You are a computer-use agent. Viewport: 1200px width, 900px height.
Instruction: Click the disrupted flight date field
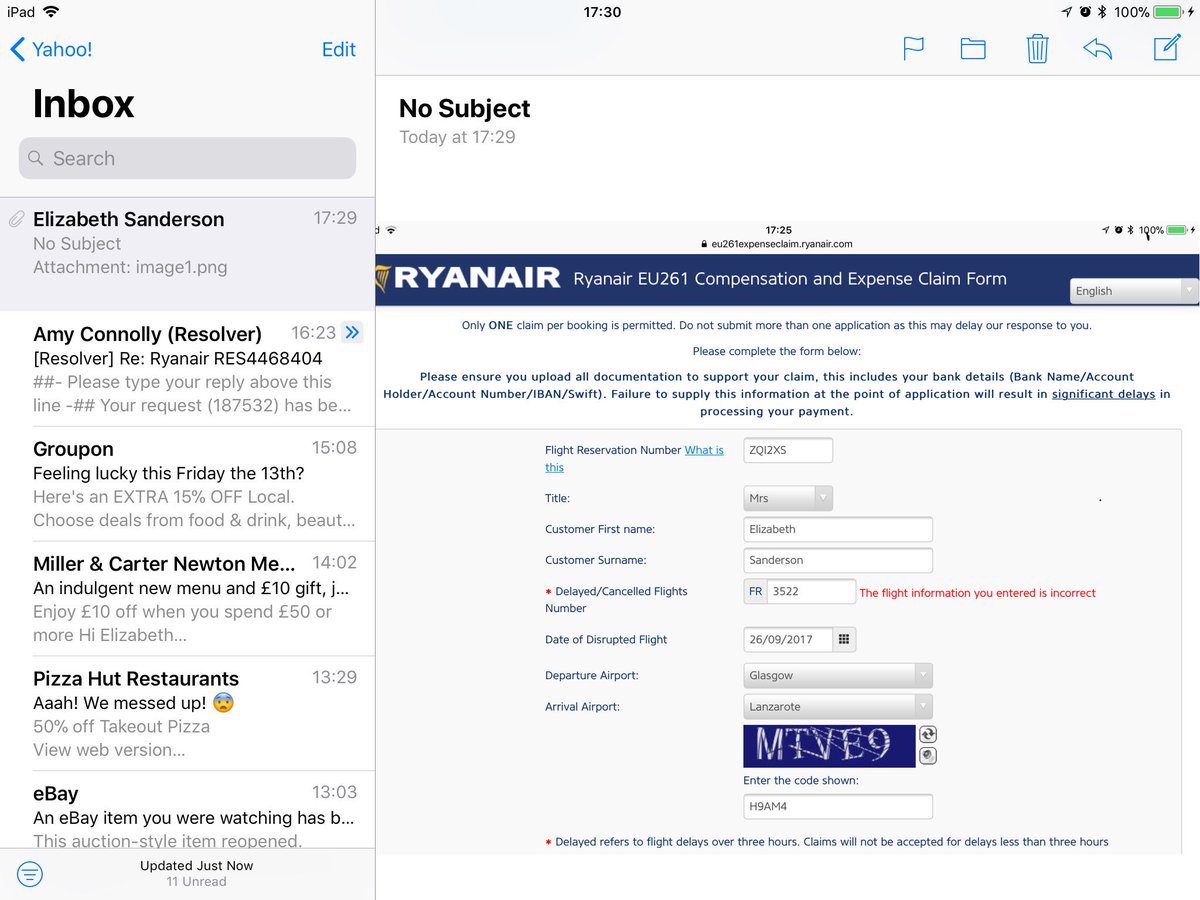point(788,639)
